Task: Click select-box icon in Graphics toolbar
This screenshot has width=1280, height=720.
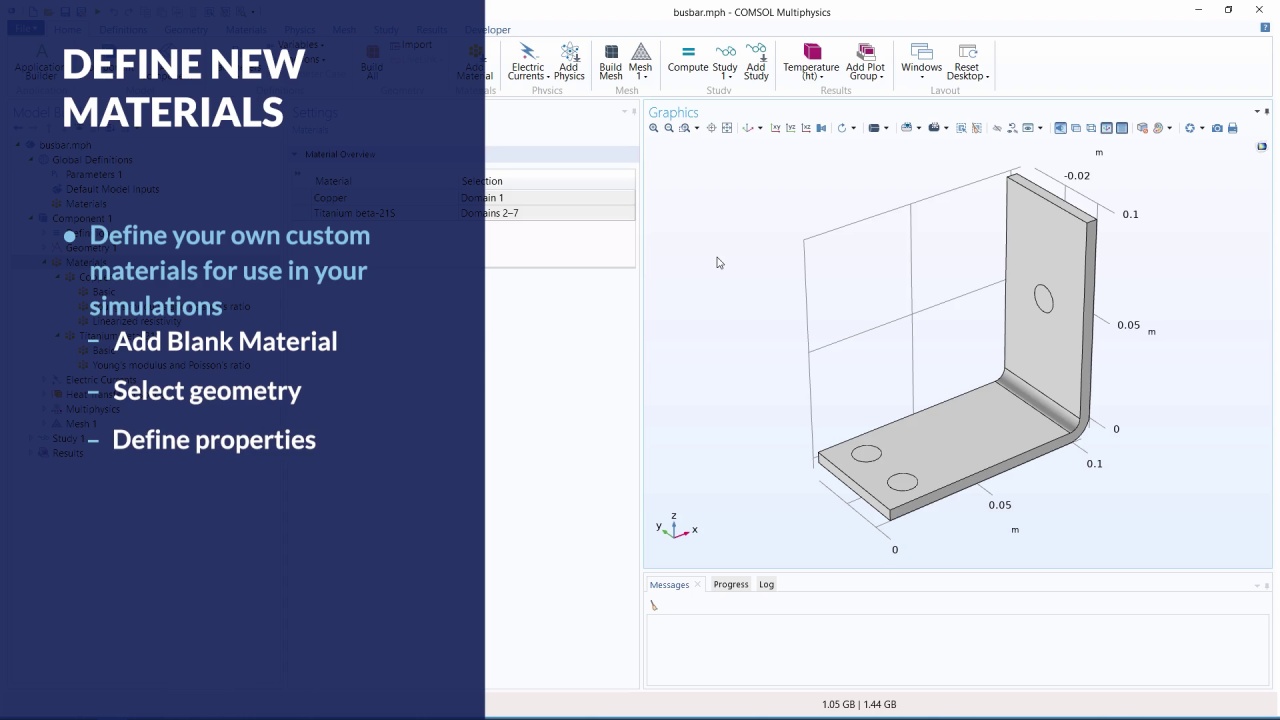Action: click(x=961, y=128)
